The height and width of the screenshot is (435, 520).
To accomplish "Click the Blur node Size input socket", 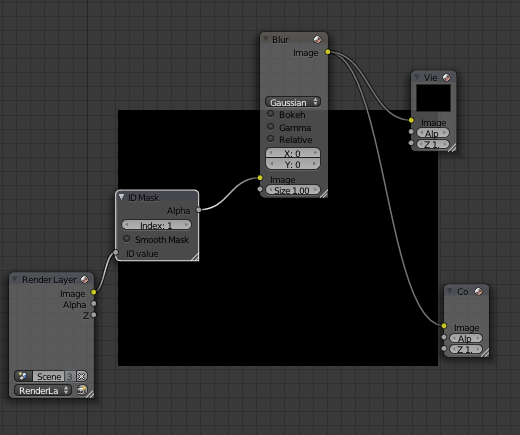I will (x=260, y=189).
